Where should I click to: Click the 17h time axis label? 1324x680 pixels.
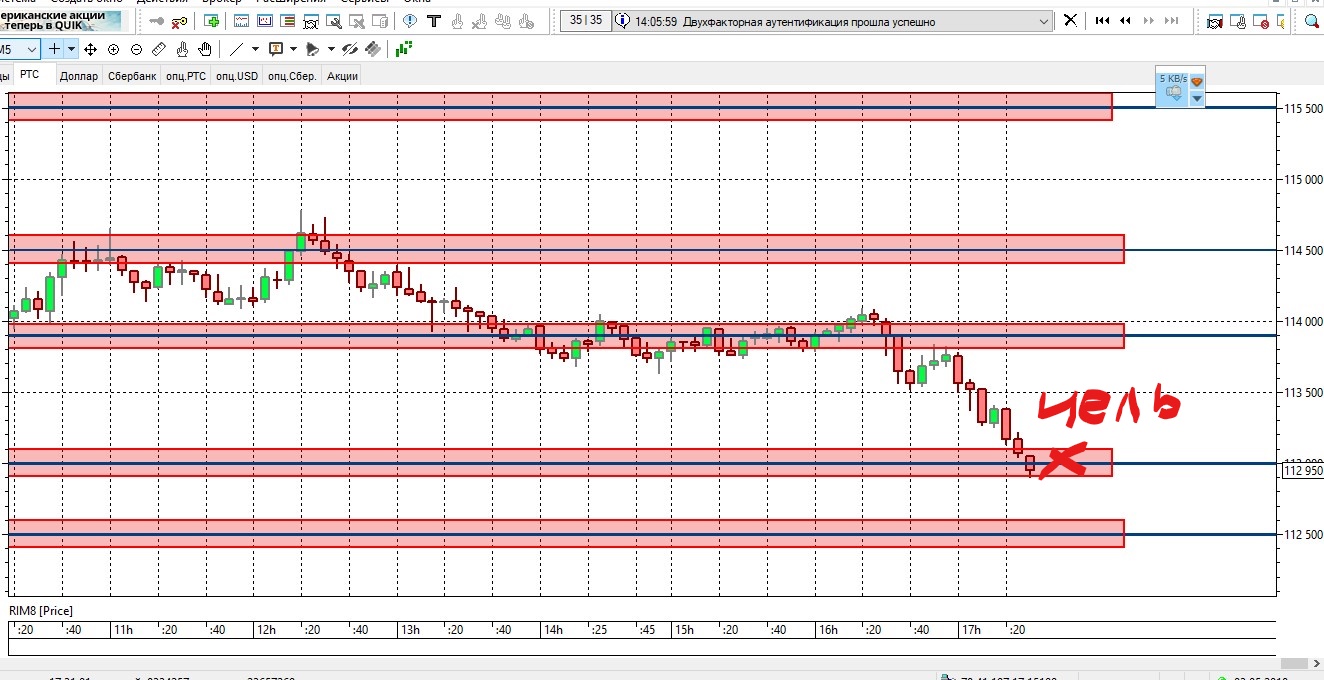(x=971, y=630)
